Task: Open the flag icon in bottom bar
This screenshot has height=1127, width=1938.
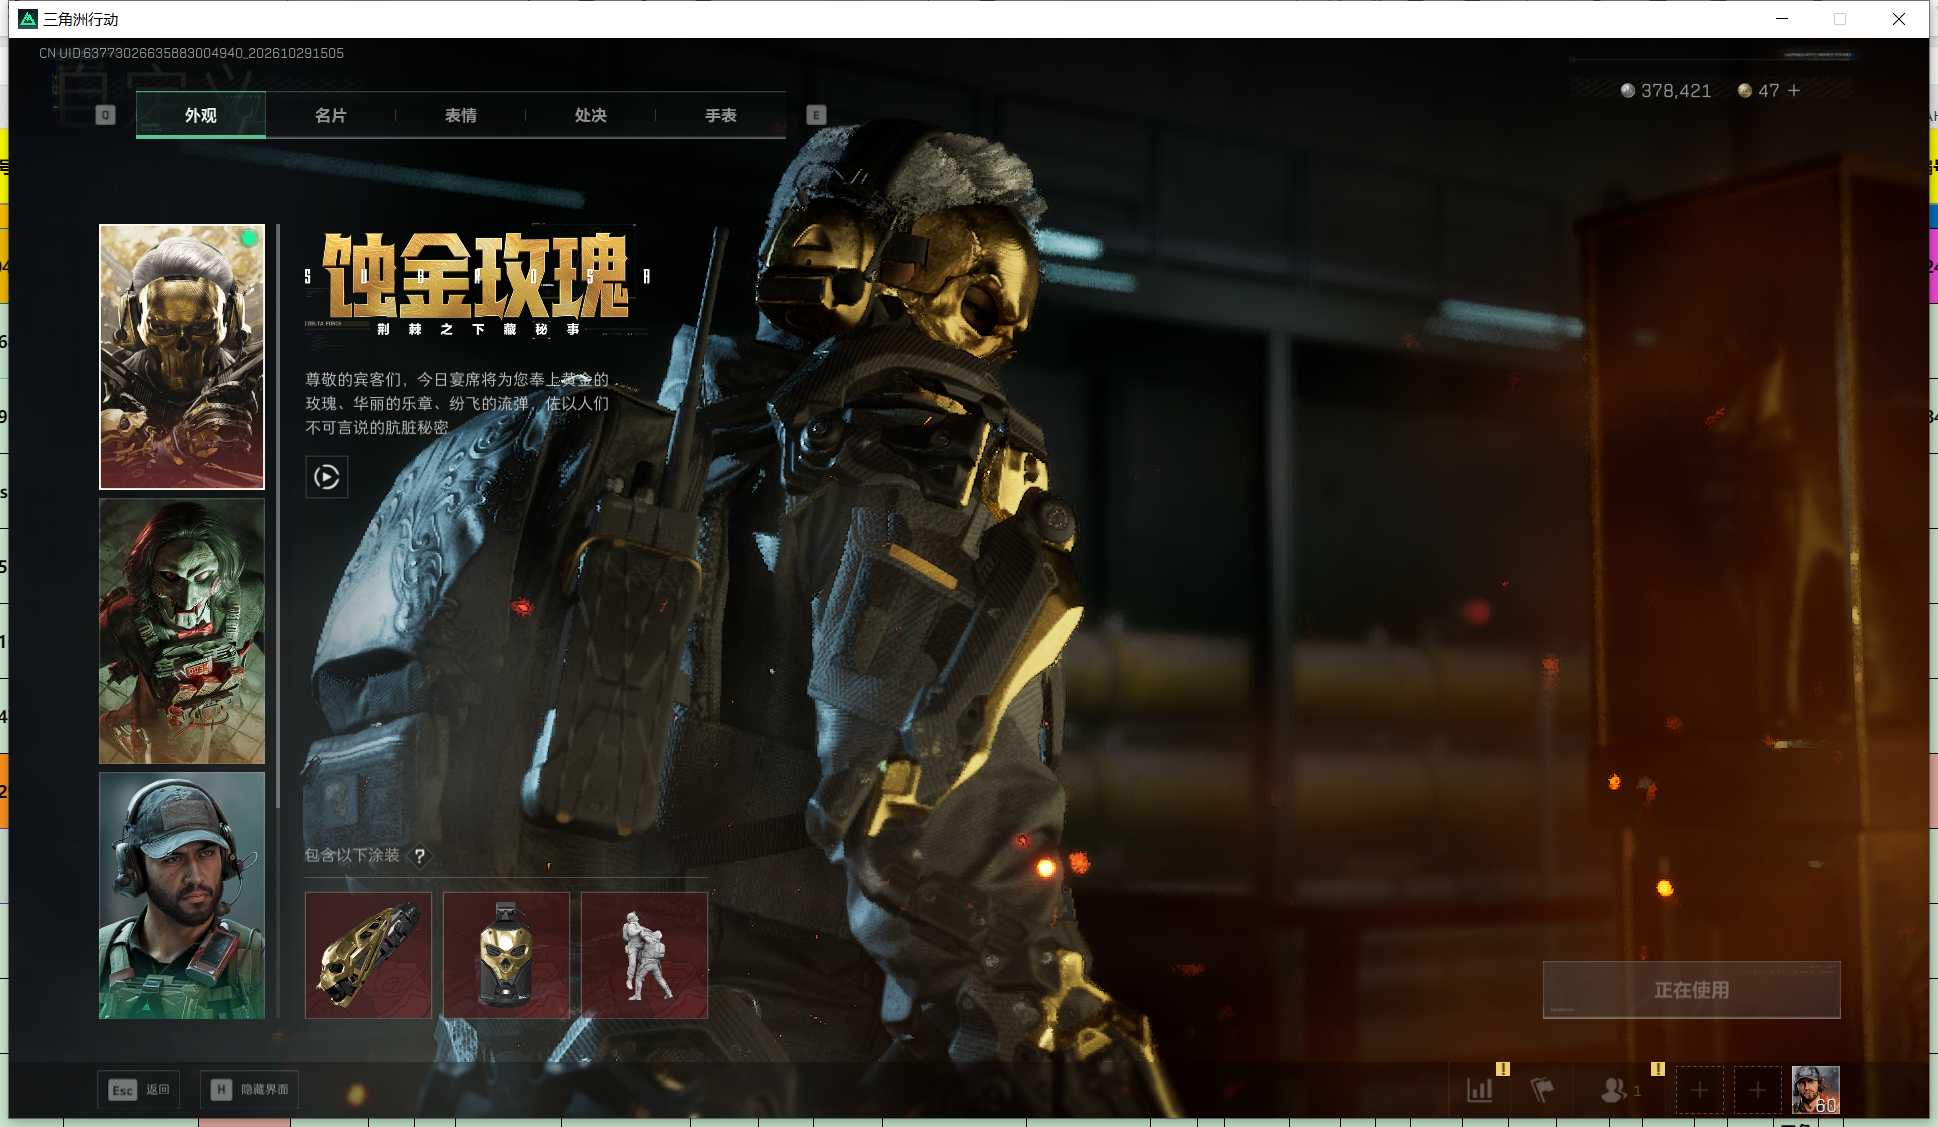Action: pyautogui.click(x=1542, y=1090)
